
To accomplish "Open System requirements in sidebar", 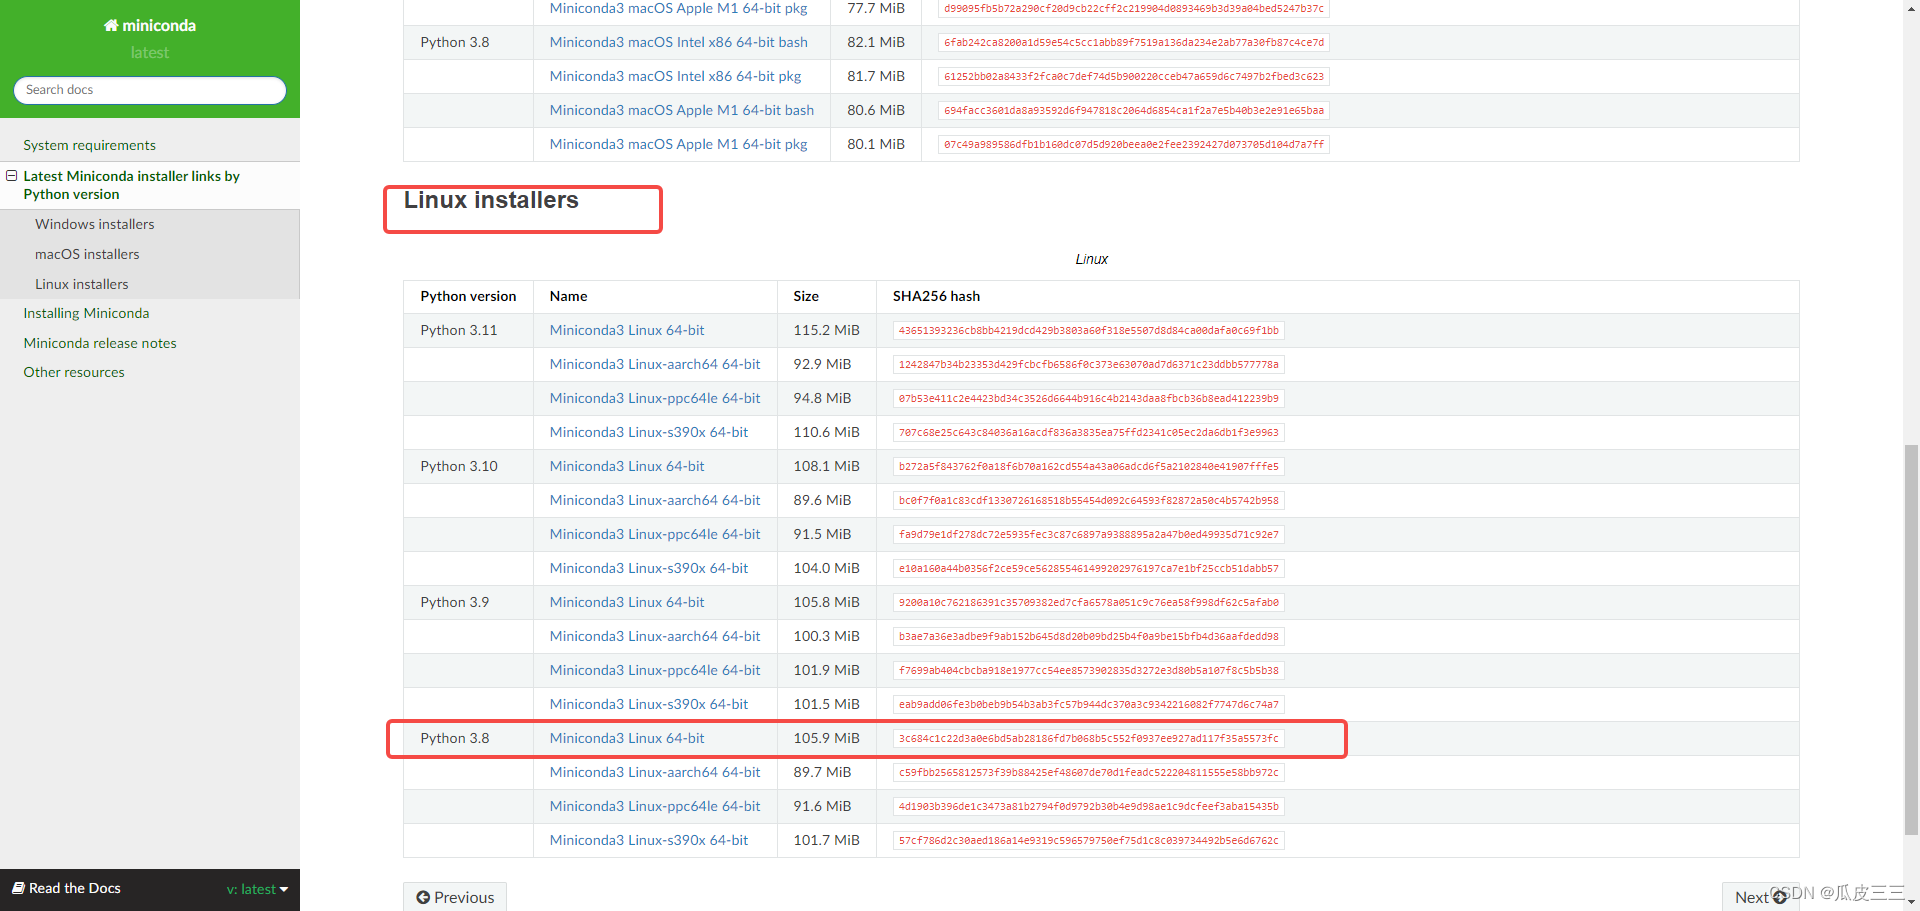I will [90, 145].
